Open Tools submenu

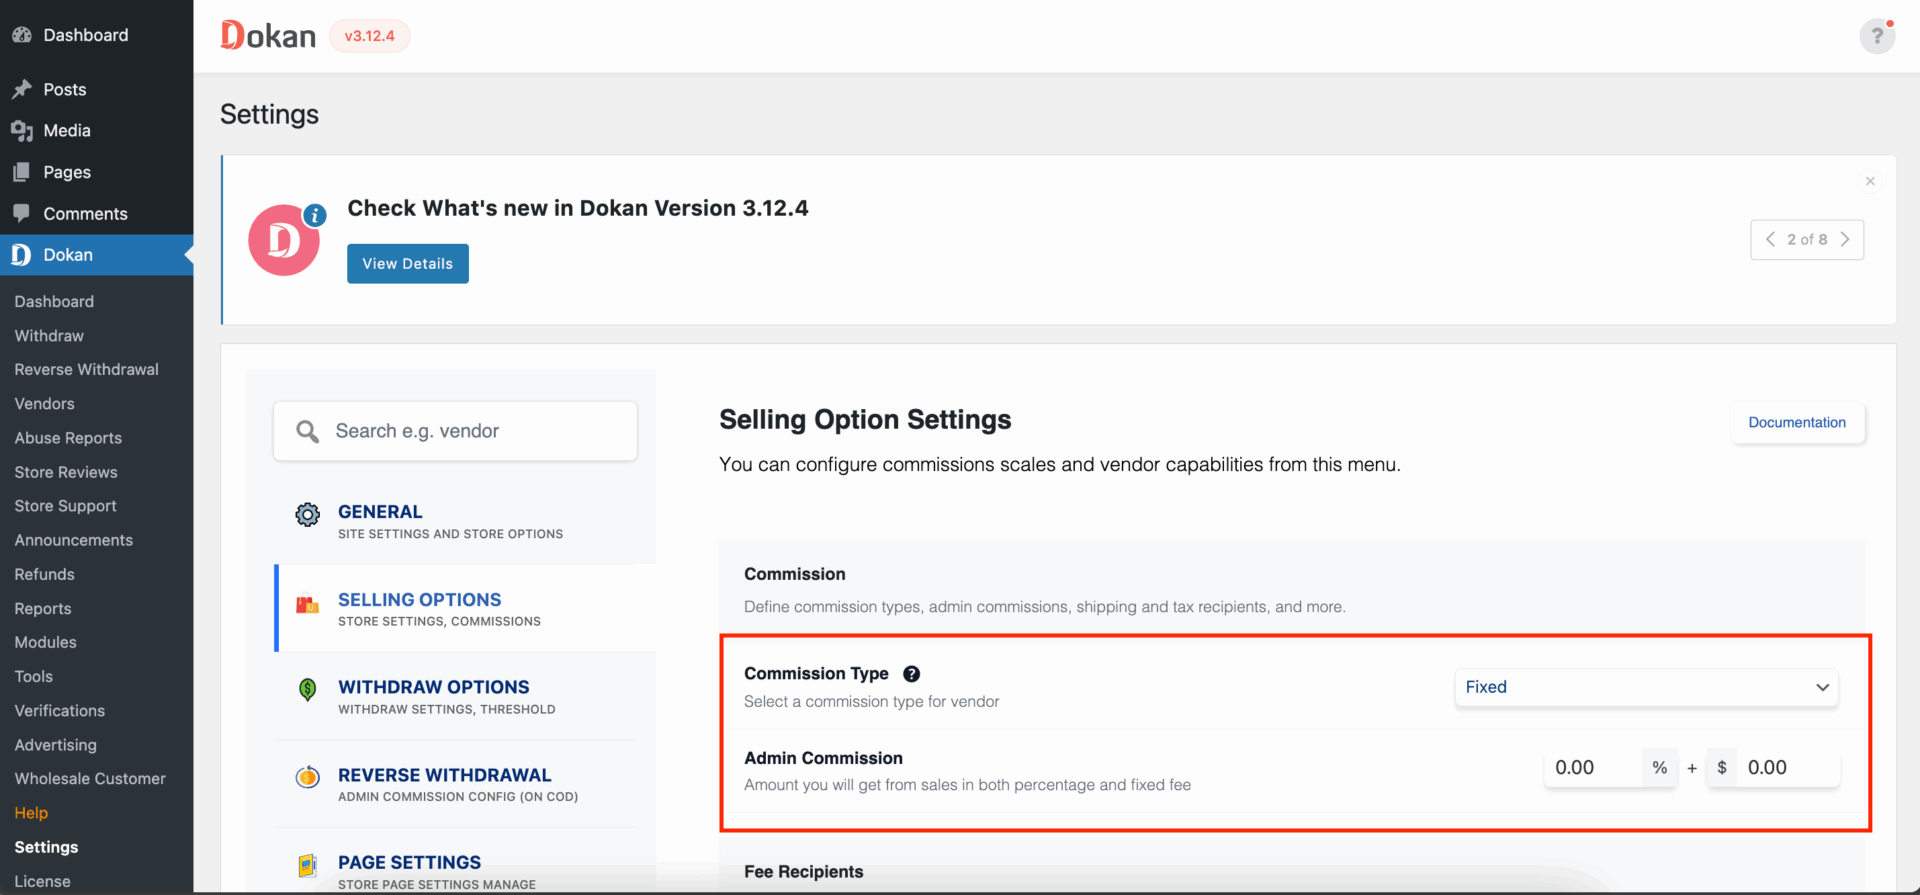(x=34, y=677)
